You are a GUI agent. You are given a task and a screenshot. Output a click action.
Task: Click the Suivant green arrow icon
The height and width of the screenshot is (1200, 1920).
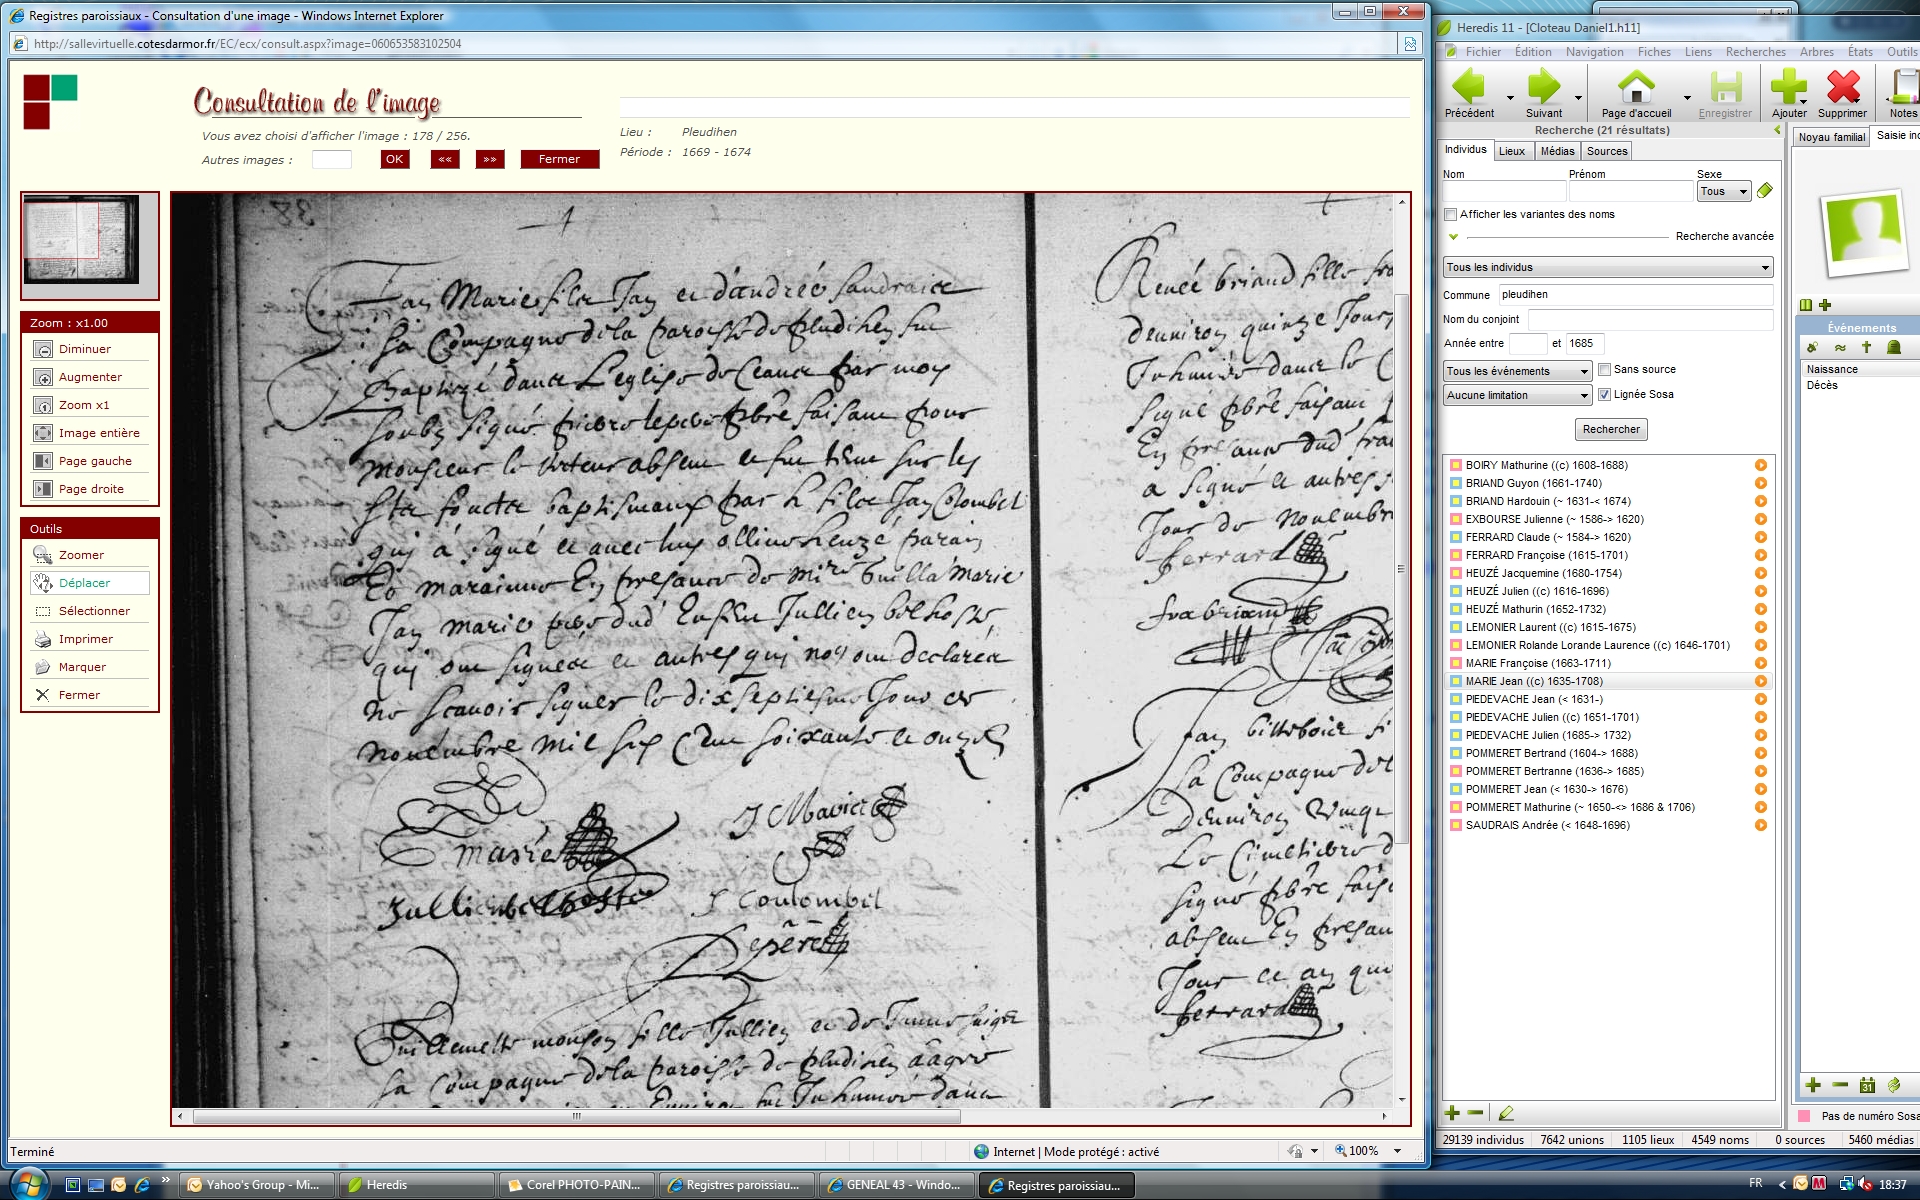pyautogui.click(x=1543, y=88)
